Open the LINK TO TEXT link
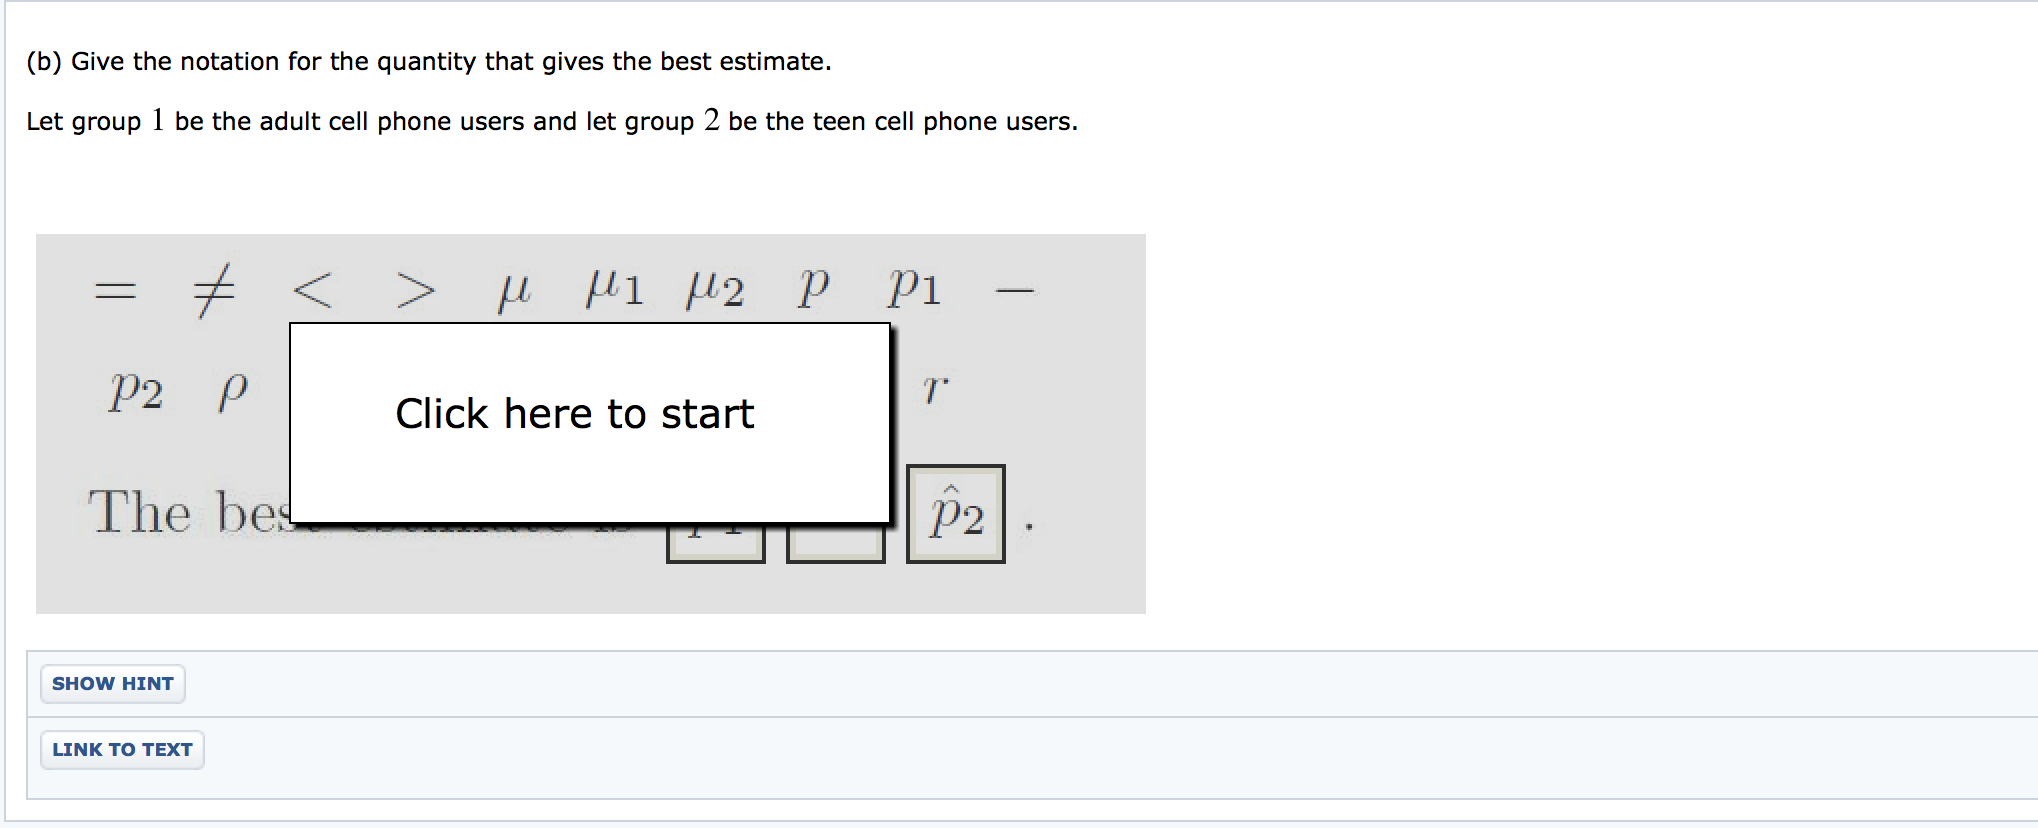This screenshot has height=828, width=2038. 122,749
